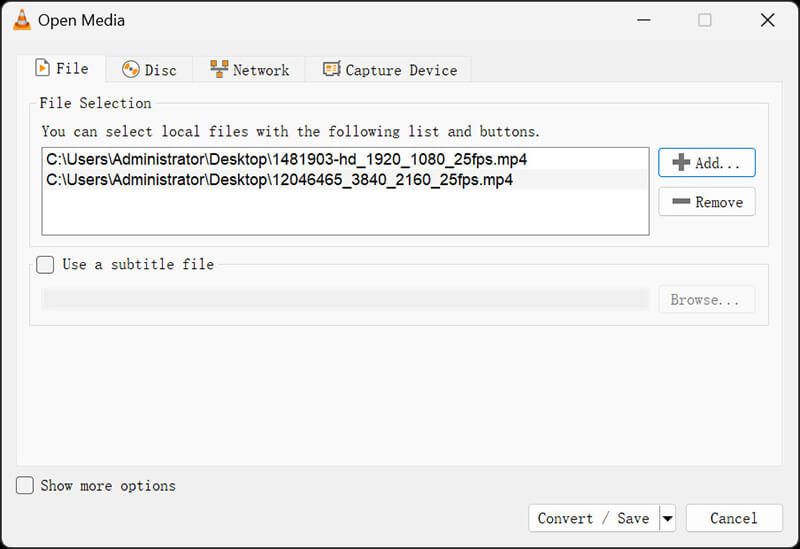
Task: Click the Remove button
Action: (x=707, y=202)
